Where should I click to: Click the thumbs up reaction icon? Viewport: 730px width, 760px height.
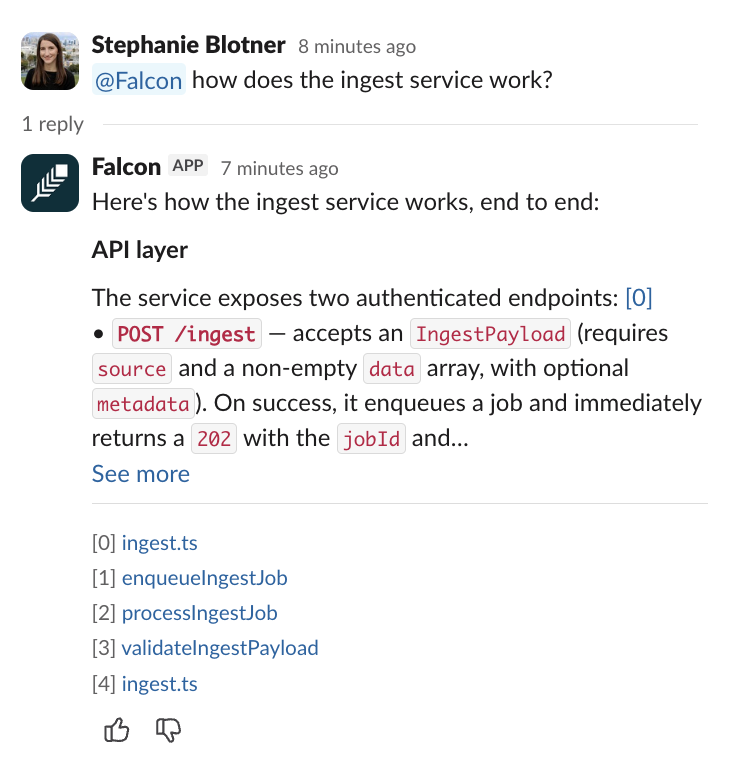pos(117,731)
